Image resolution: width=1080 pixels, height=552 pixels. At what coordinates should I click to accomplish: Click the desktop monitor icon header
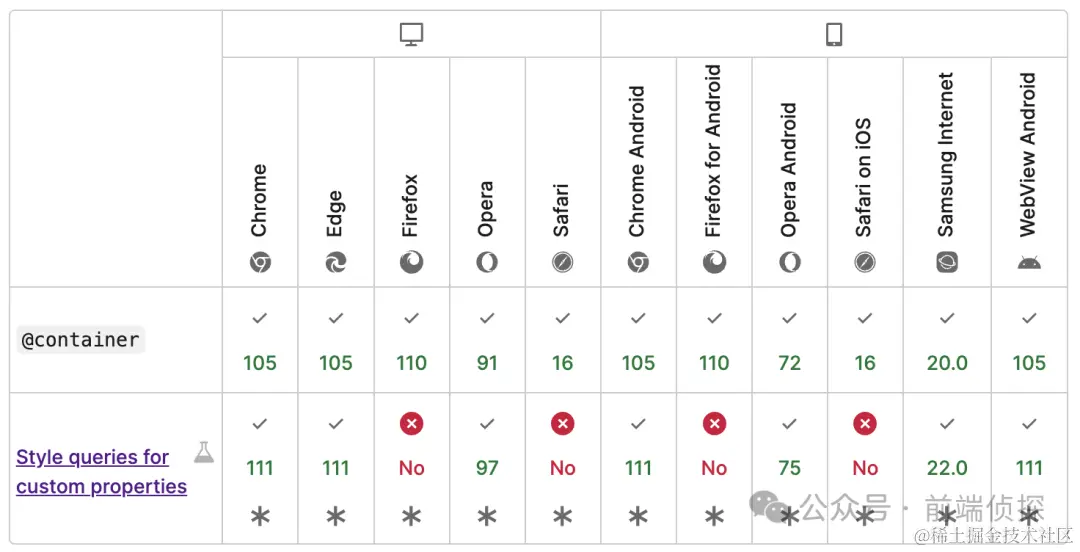point(411,34)
